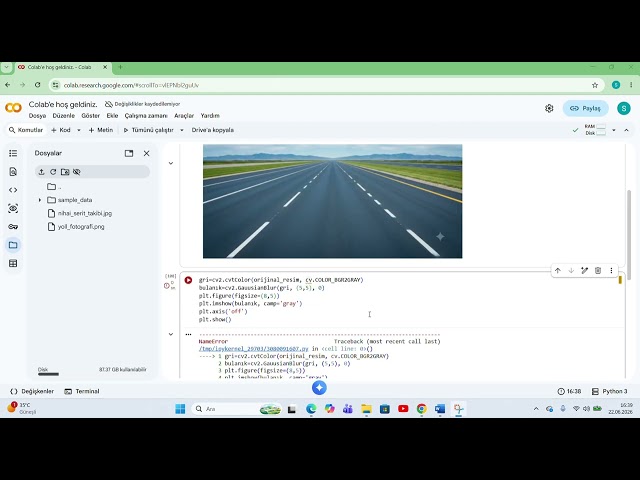The height and width of the screenshot is (480, 640).
Task: Click the Gemini sparkle button
Action: pyautogui.click(x=319, y=388)
